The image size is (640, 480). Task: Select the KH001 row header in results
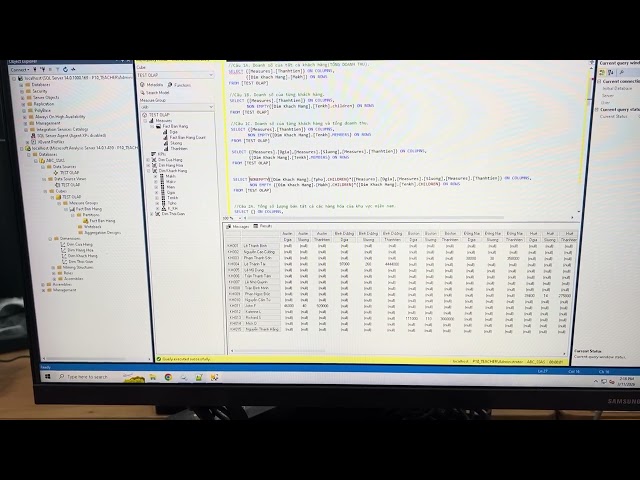(x=232, y=246)
